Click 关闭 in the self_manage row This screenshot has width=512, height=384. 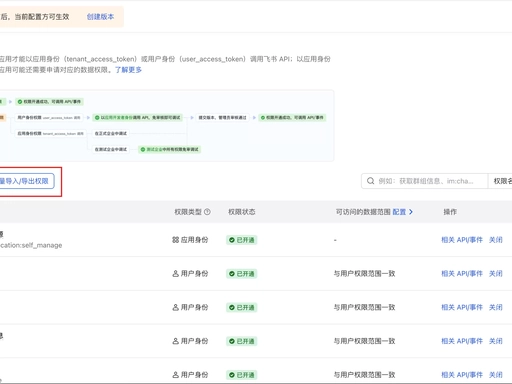tap(495, 240)
